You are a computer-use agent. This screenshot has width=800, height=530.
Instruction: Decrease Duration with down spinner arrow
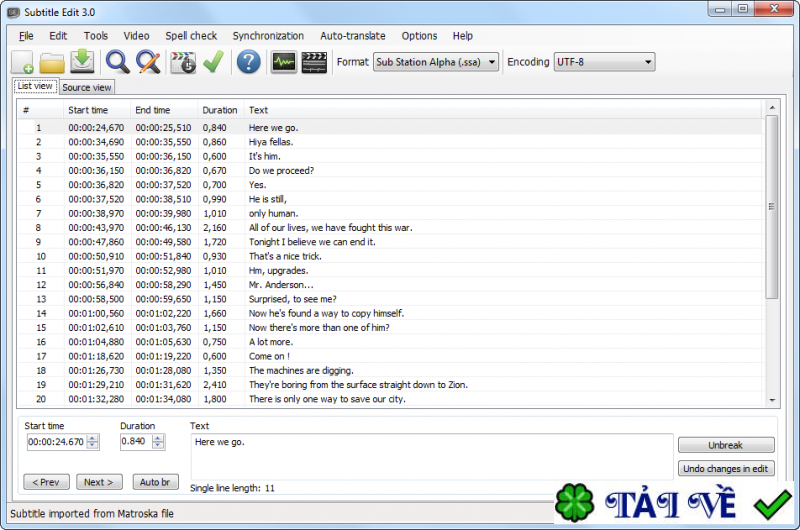coord(158,445)
